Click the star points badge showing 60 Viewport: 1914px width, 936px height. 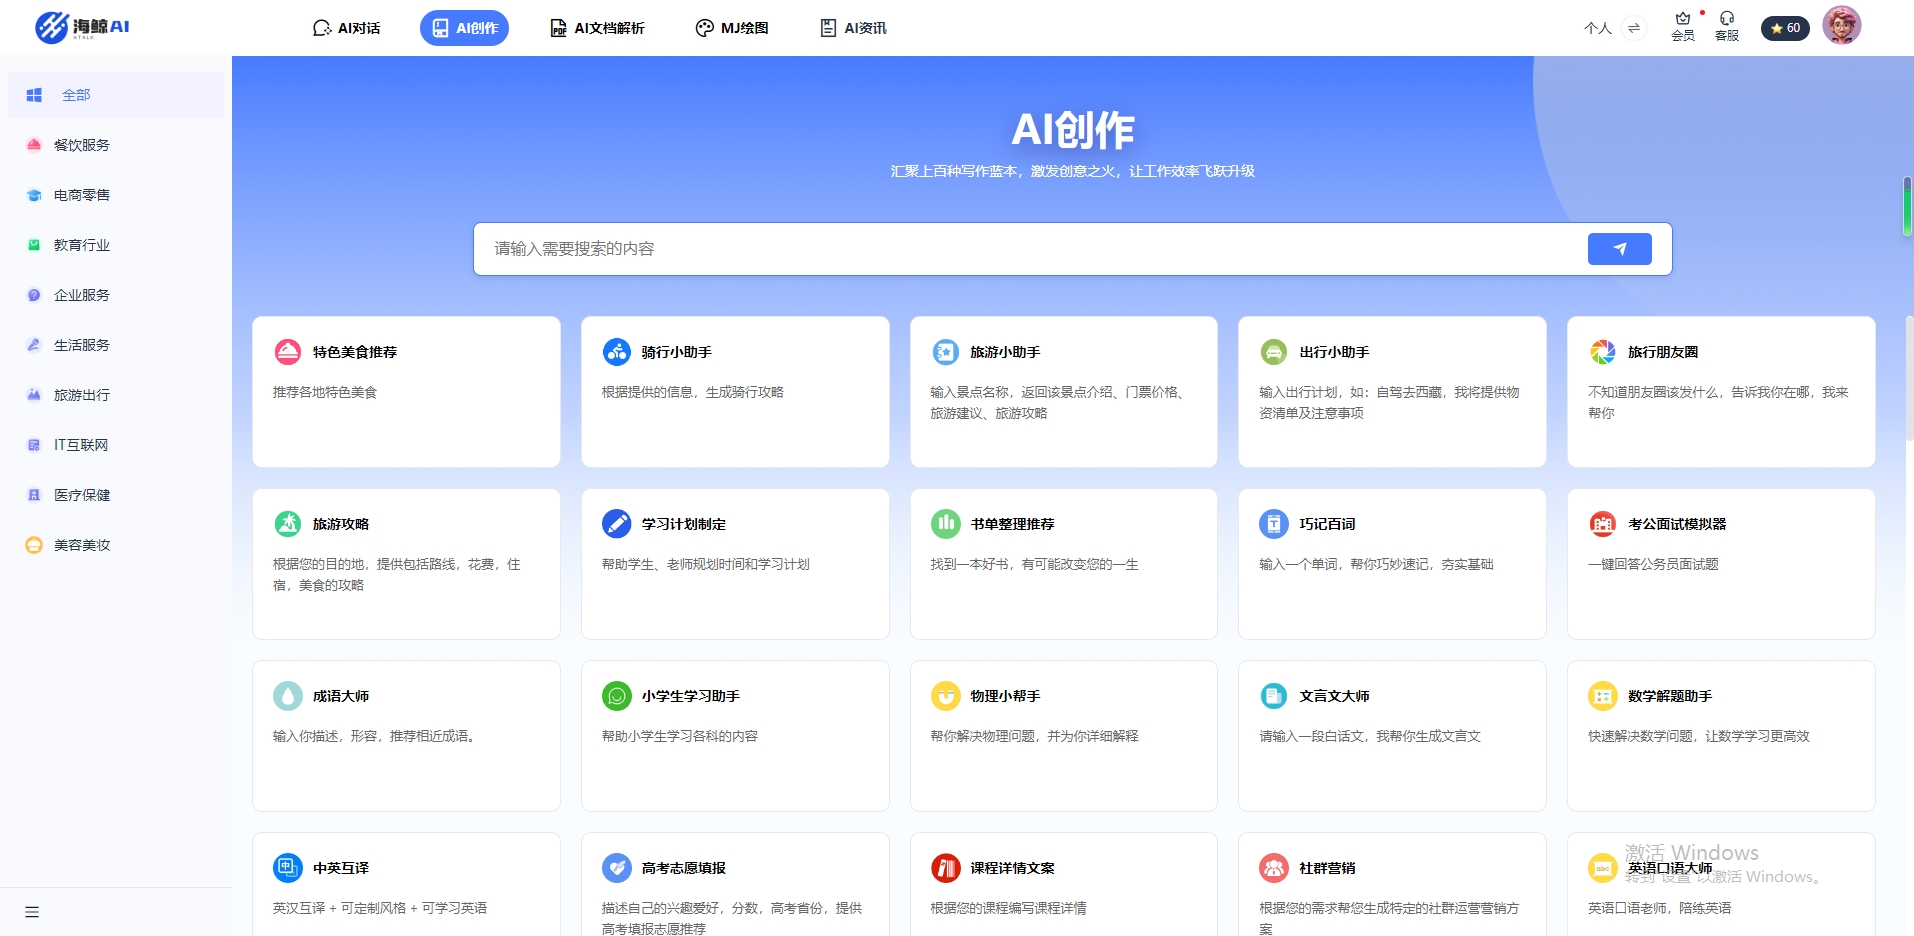click(x=1785, y=28)
